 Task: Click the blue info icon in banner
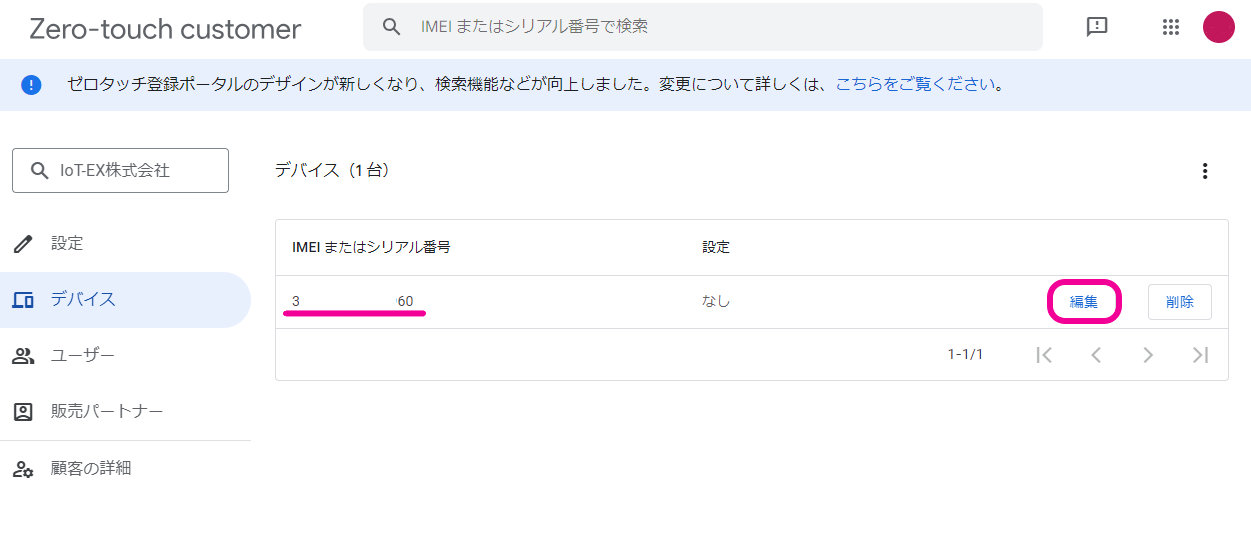click(x=31, y=85)
